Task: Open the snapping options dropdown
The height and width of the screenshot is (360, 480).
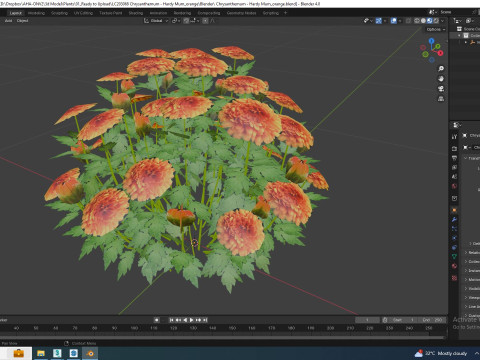Action: [195, 21]
